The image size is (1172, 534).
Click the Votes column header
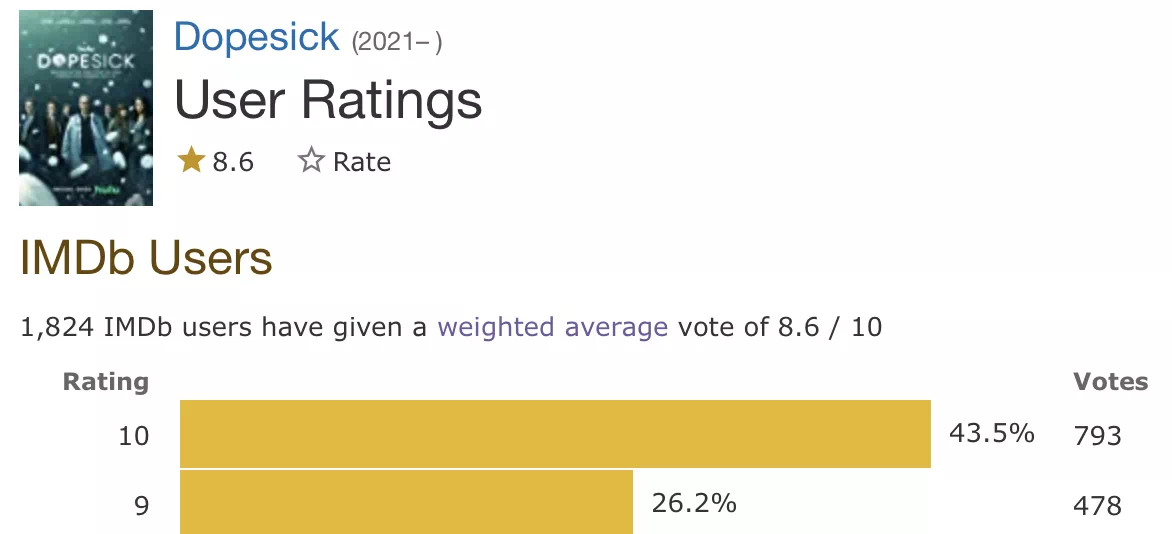(1111, 382)
